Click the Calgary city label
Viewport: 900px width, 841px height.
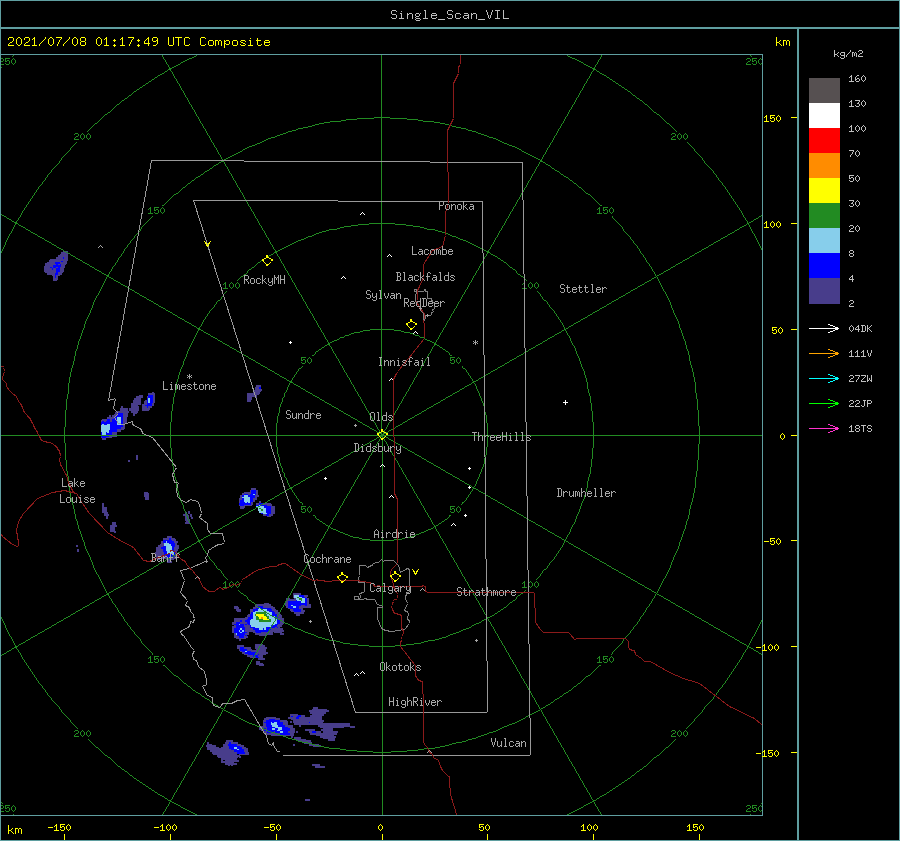pyautogui.click(x=390, y=588)
